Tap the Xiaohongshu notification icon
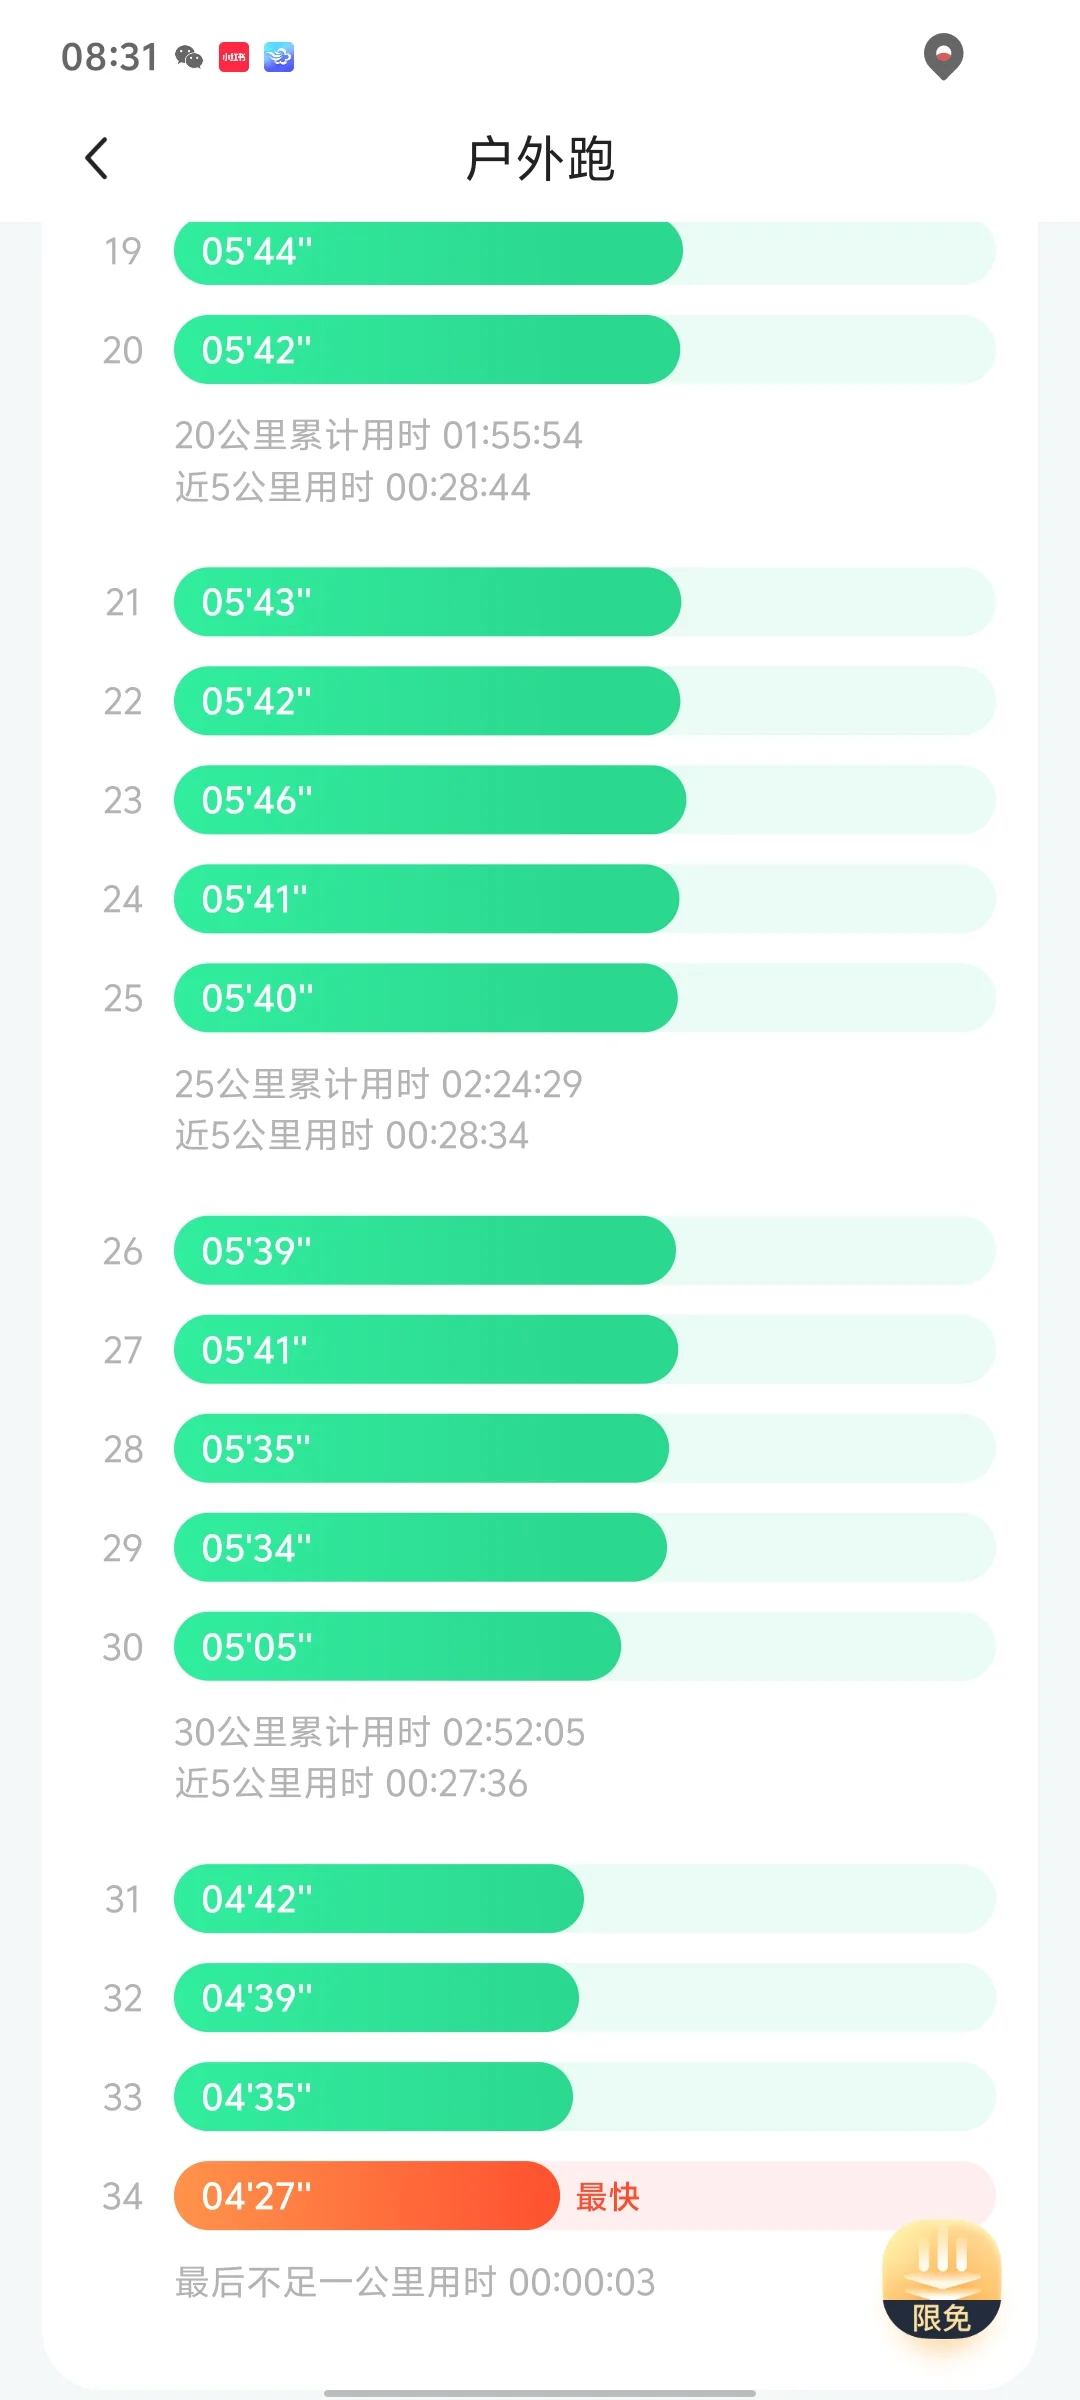This screenshot has width=1080, height=2400. (x=234, y=57)
